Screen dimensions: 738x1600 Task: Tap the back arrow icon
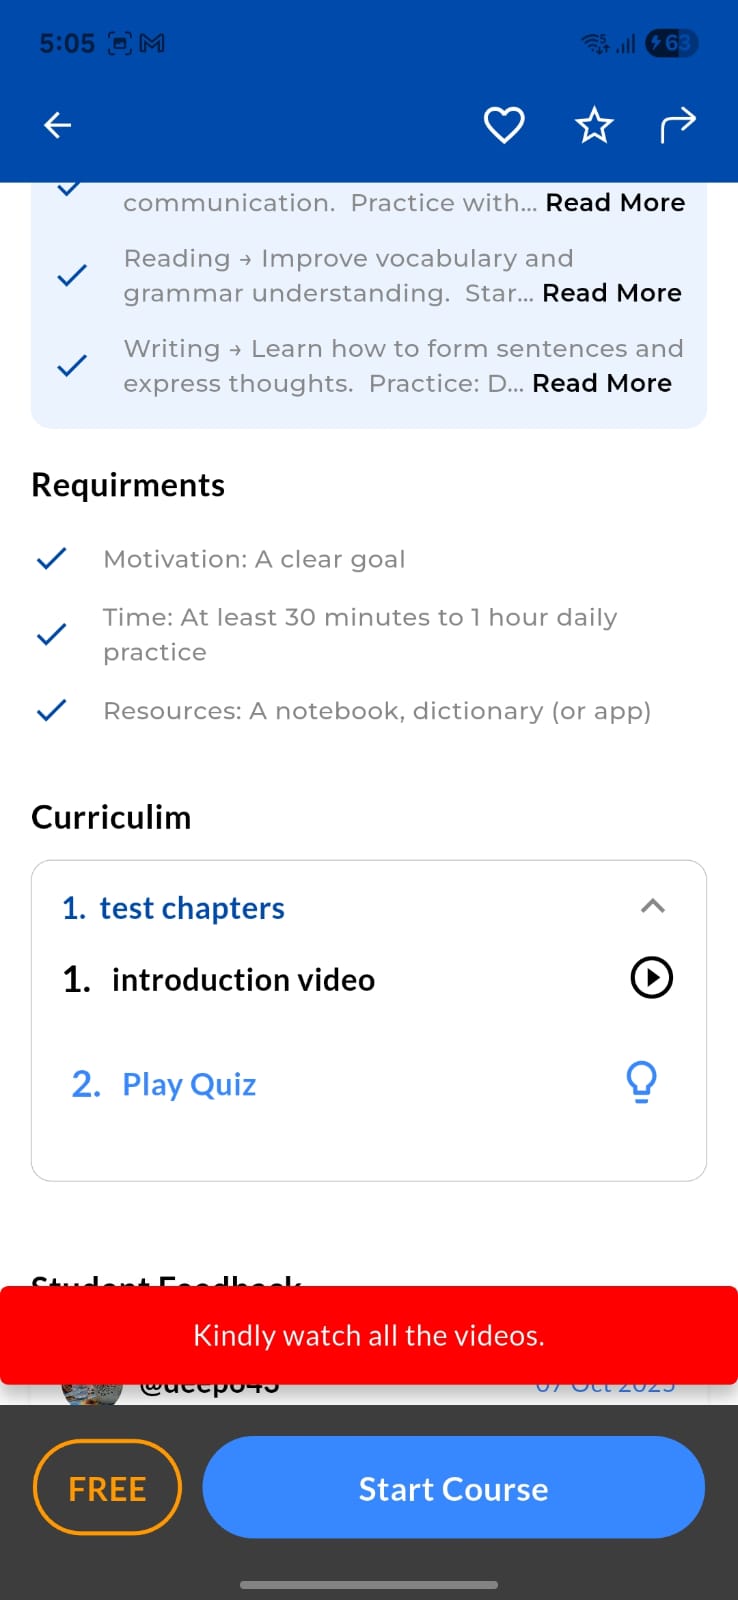(x=58, y=125)
